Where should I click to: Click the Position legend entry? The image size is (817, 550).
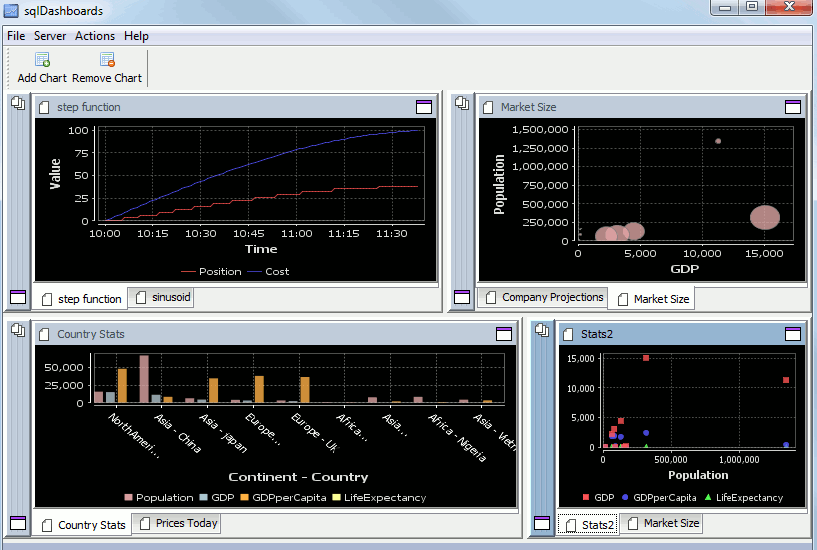pyautogui.click(x=211, y=271)
